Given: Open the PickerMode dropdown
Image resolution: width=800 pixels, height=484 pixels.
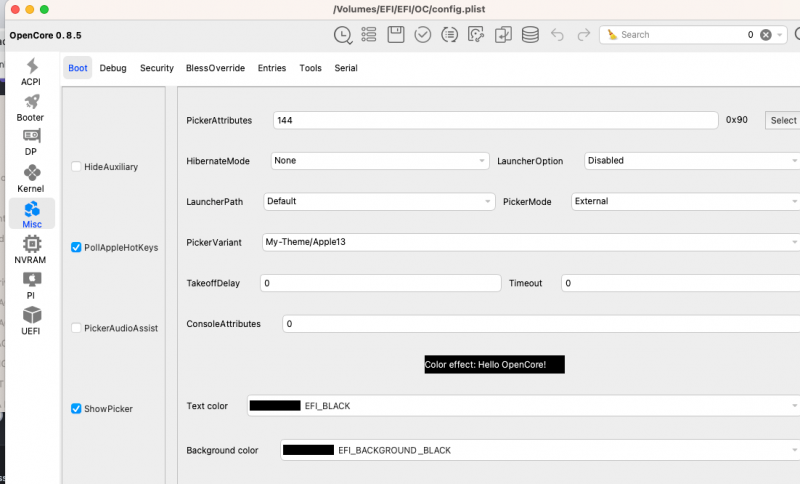Looking at the screenshot, I should tap(685, 201).
